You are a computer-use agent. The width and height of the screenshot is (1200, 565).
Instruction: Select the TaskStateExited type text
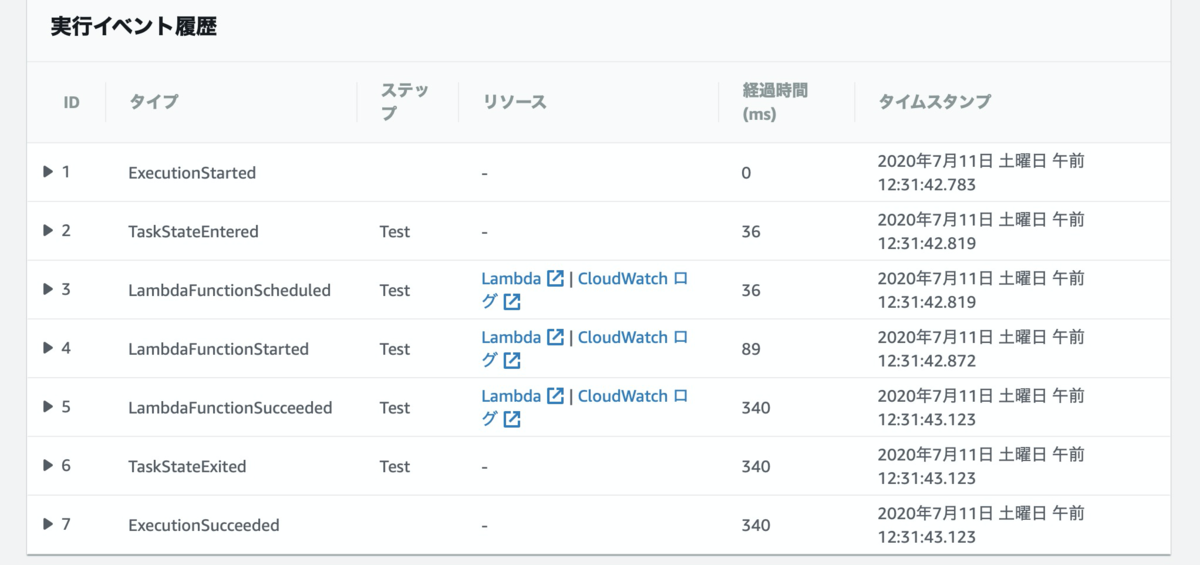pos(187,467)
